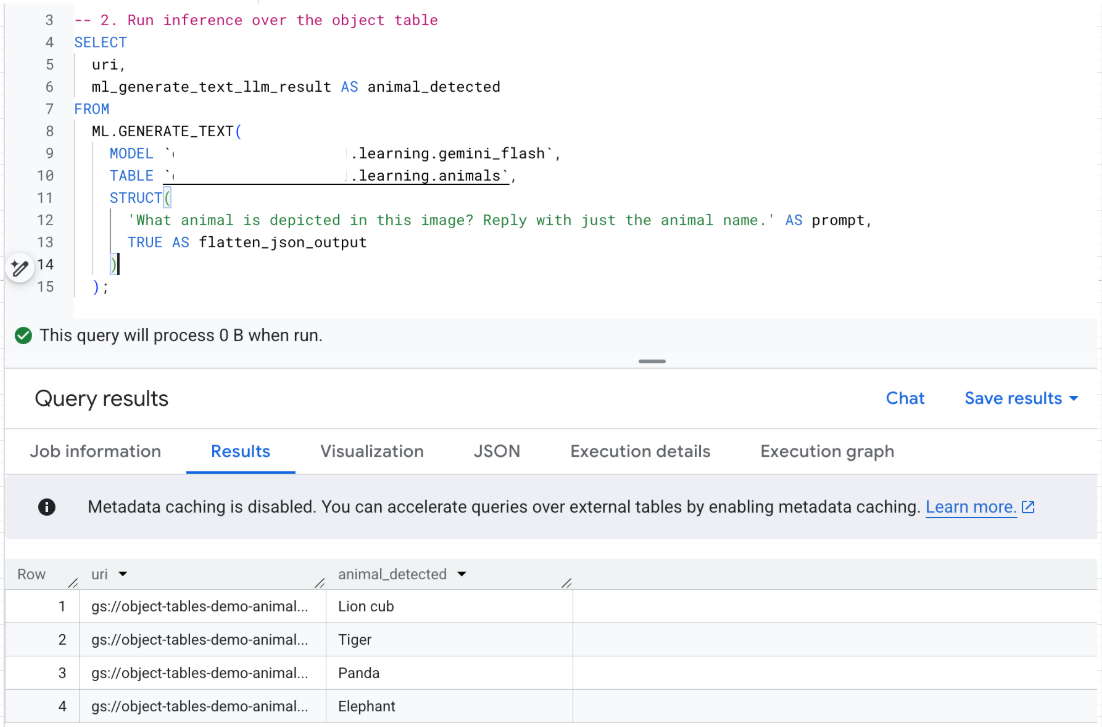Click ML.GENERATE_TEXT function on line 8
This screenshot has height=727, width=1102.
(162, 131)
